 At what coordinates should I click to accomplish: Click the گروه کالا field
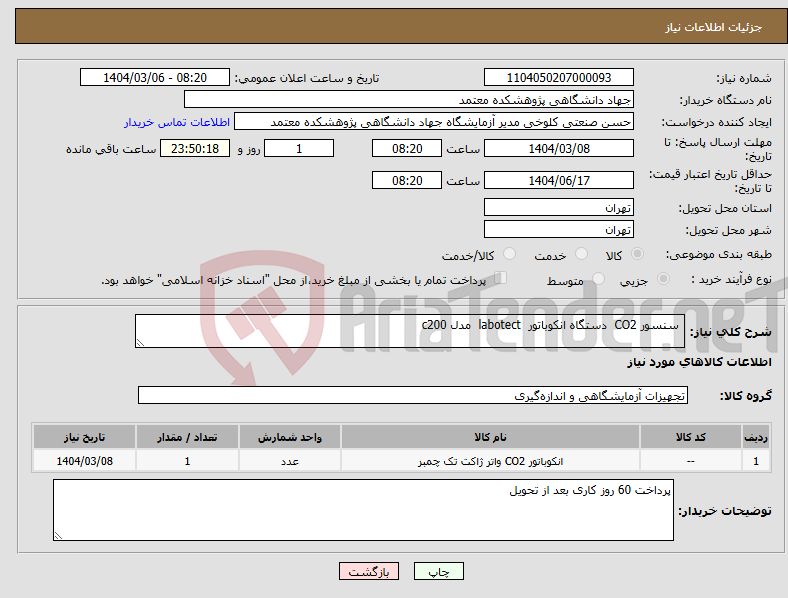[413, 395]
